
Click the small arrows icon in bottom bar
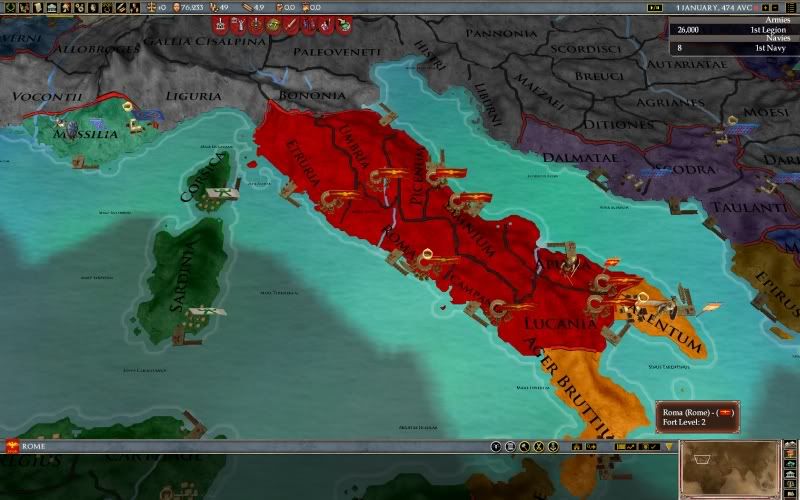click(591, 447)
